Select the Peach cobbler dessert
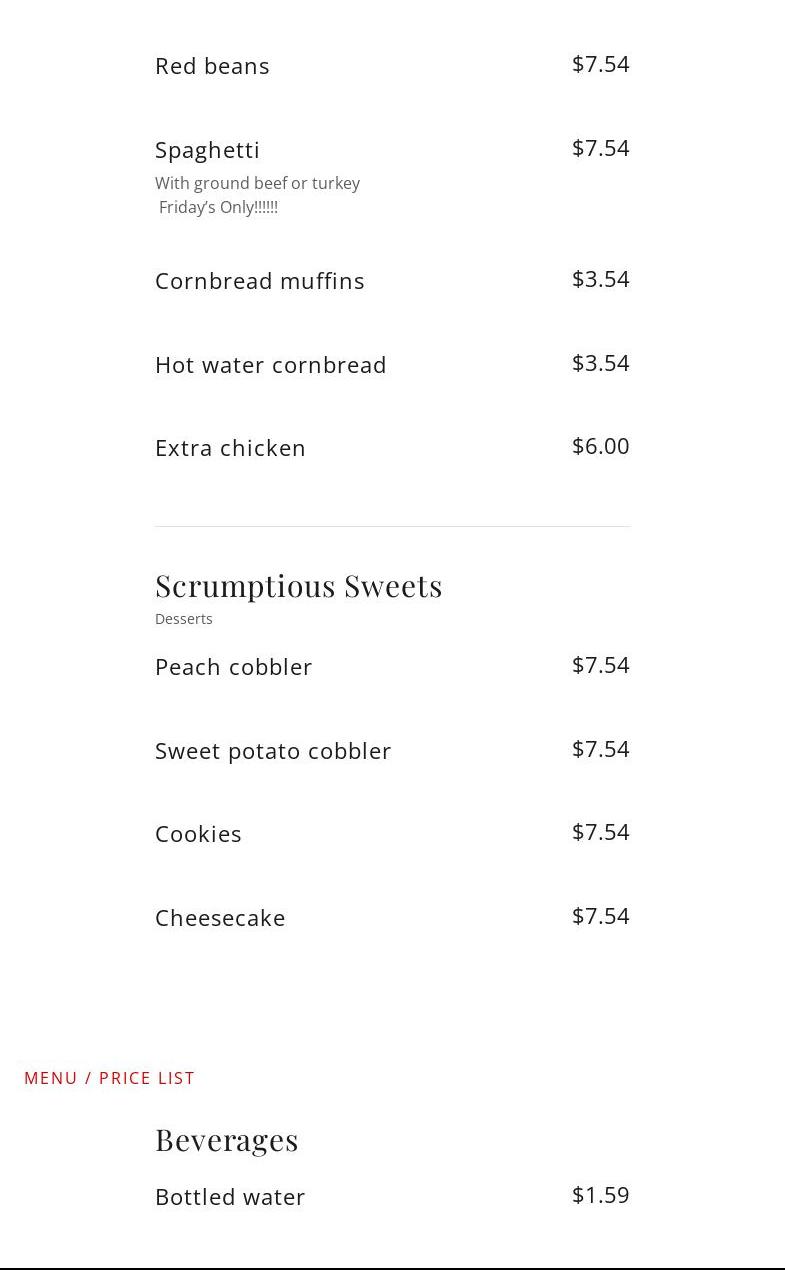 pos(233,667)
